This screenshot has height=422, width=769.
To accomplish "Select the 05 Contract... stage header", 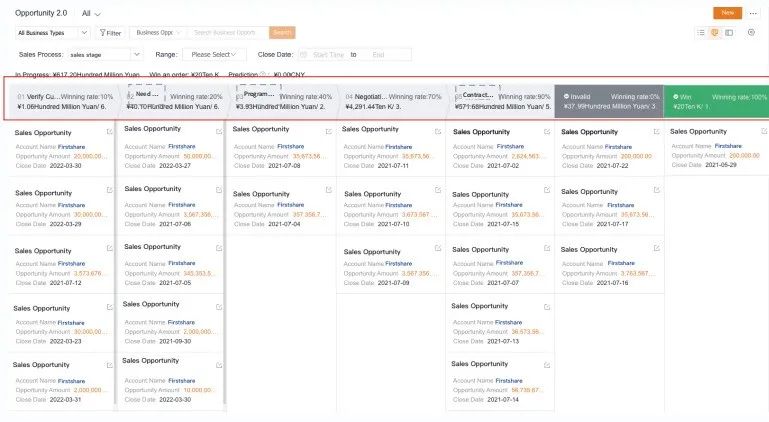I will (x=501, y=102).
